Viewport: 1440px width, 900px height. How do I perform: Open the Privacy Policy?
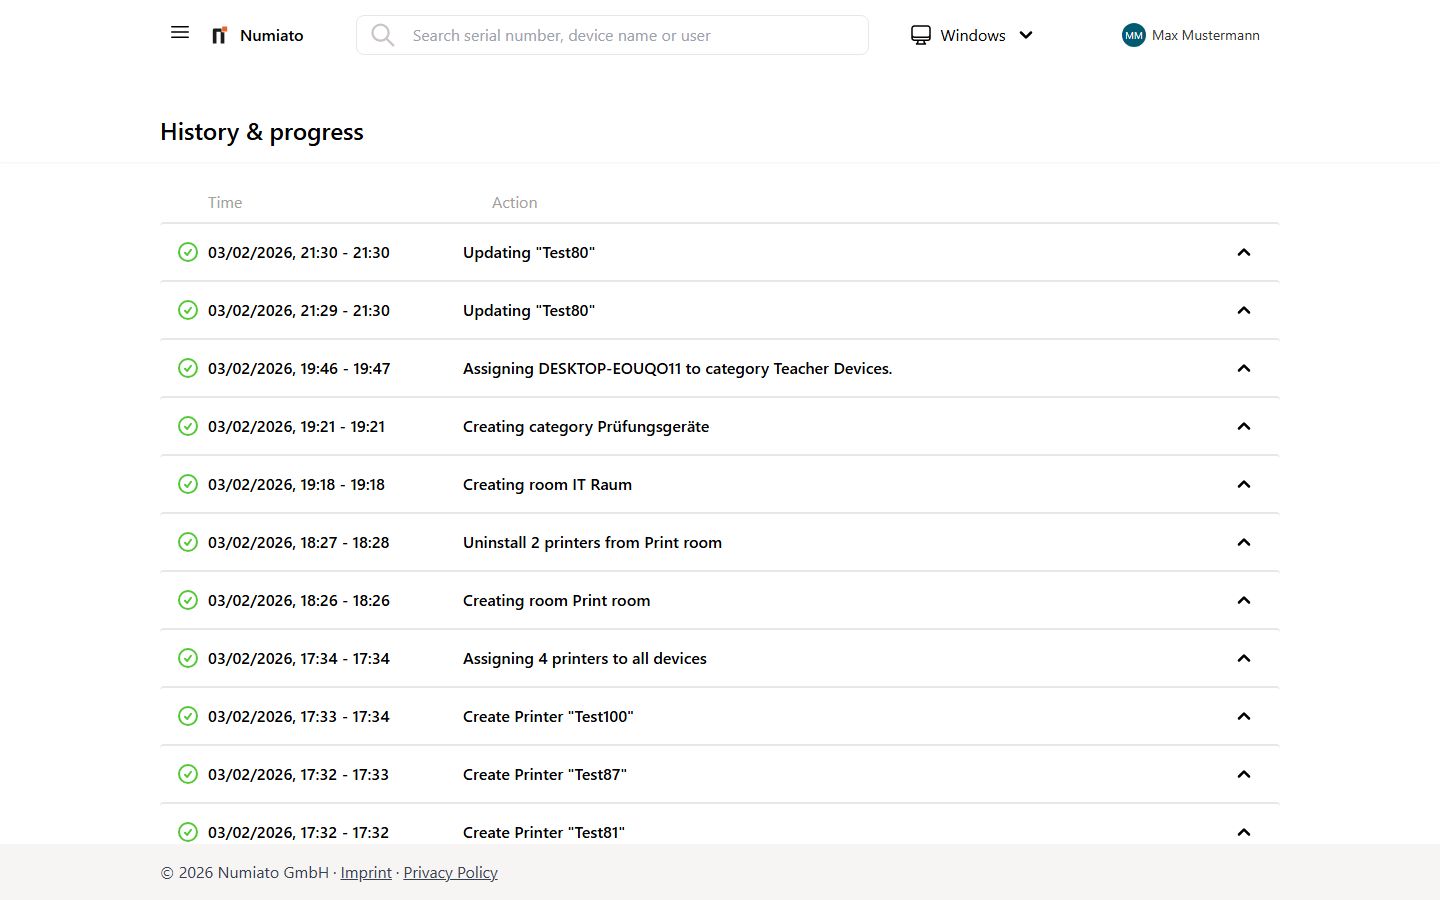click(x=450, y=872)
